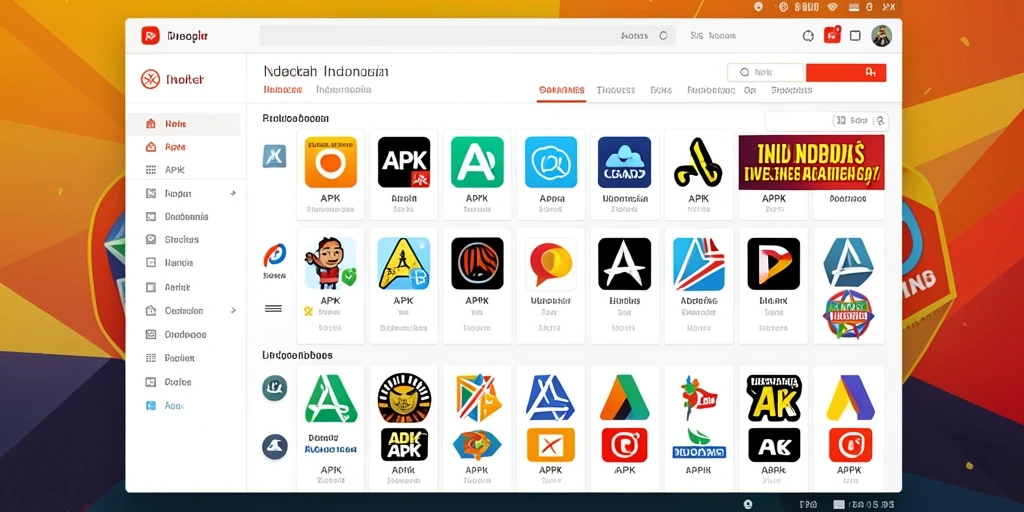Viewport: 1024px width, 512px height.
Task: Open the yellow and black ribbon A icon
Action: [698, 162]
